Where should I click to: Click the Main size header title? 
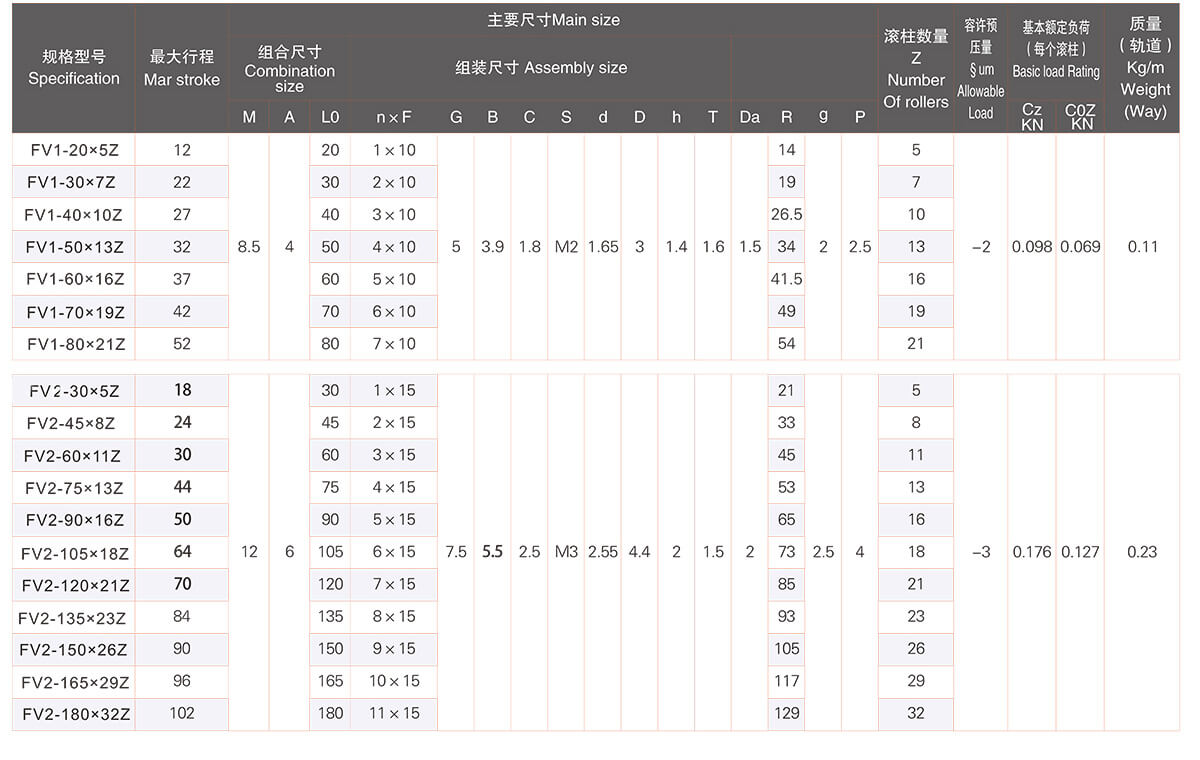pos(553,20)
